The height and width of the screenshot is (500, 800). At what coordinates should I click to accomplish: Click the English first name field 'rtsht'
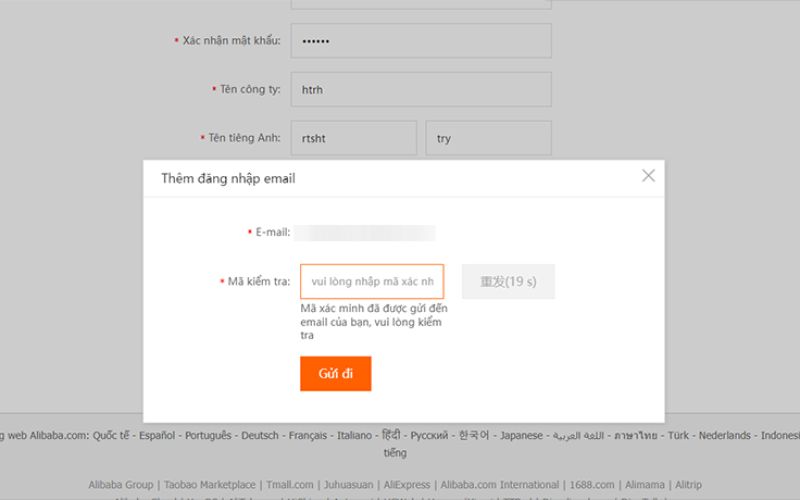click(x=353, y=138)
